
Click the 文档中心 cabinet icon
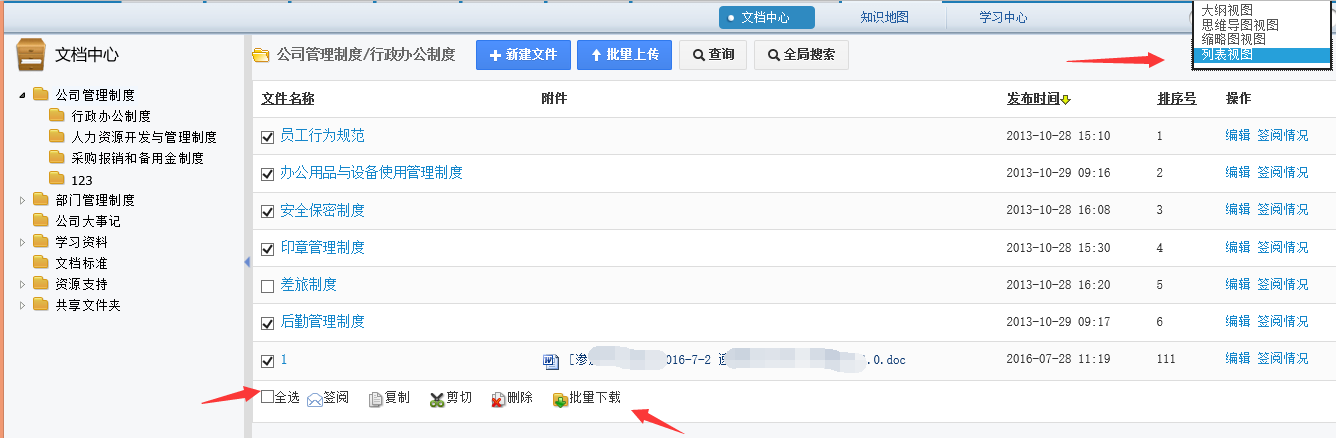[32, 55]
